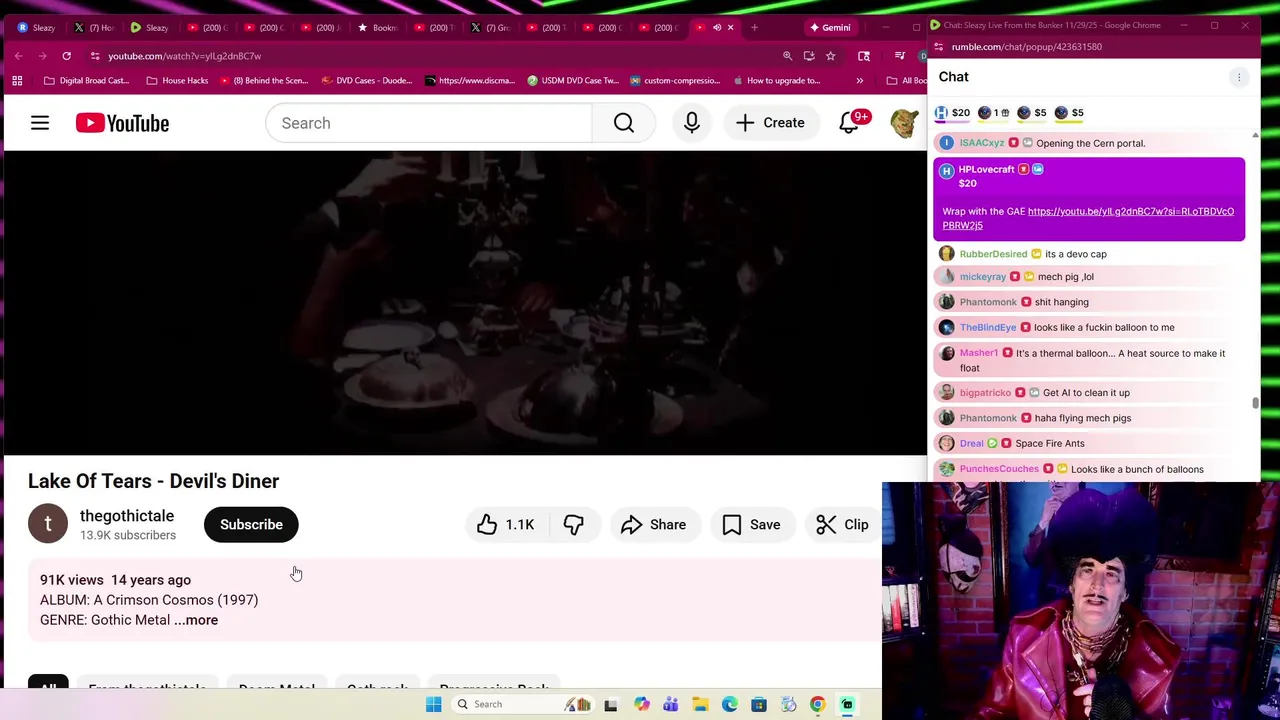Open browser zoom magnifier icon
This screenshot has height=720, width=1280.
click(787, 56)
